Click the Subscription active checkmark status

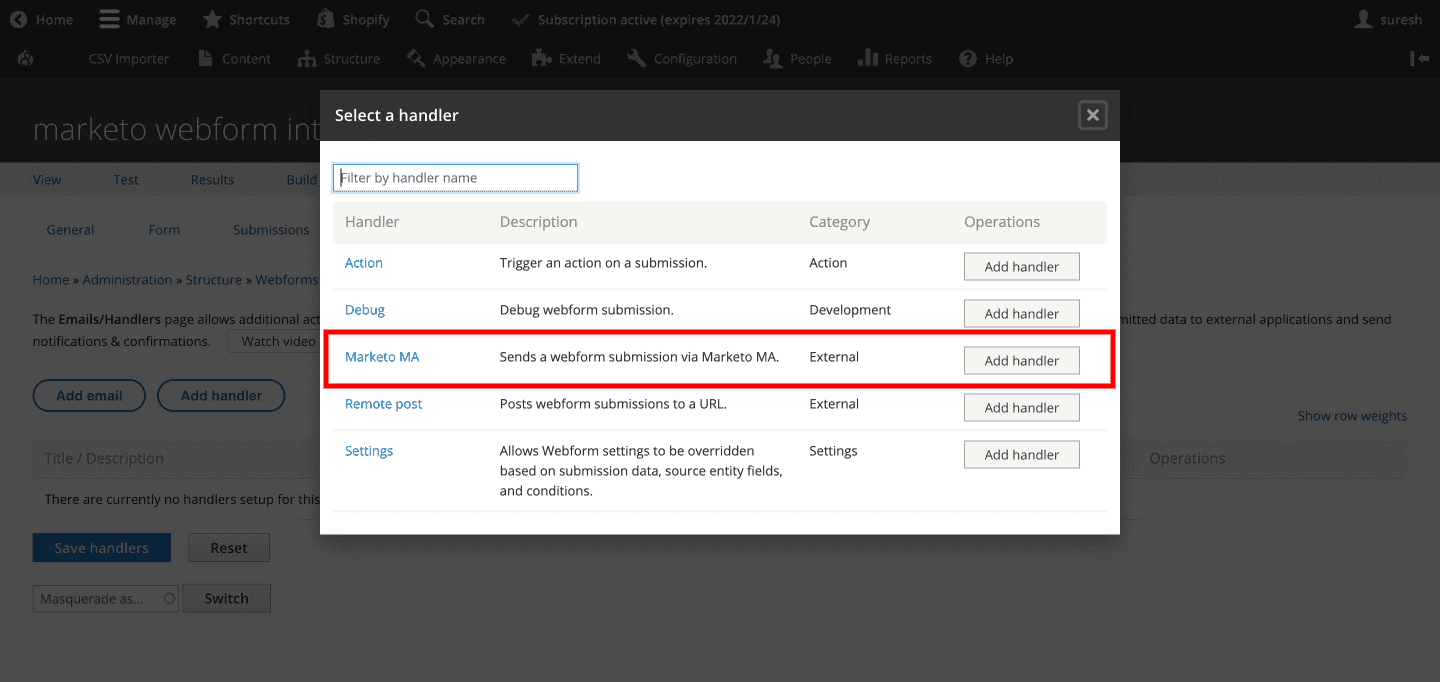645,20
